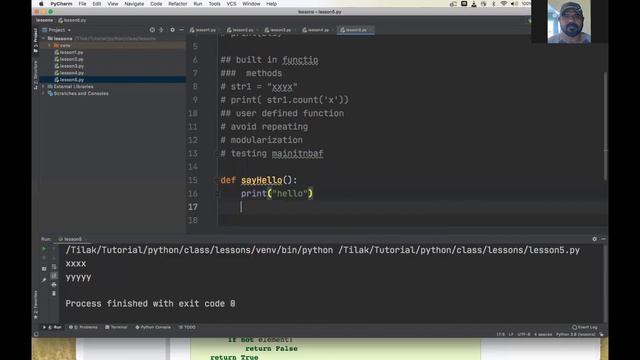Click the LF line separator in status bar

pos(511,334)
